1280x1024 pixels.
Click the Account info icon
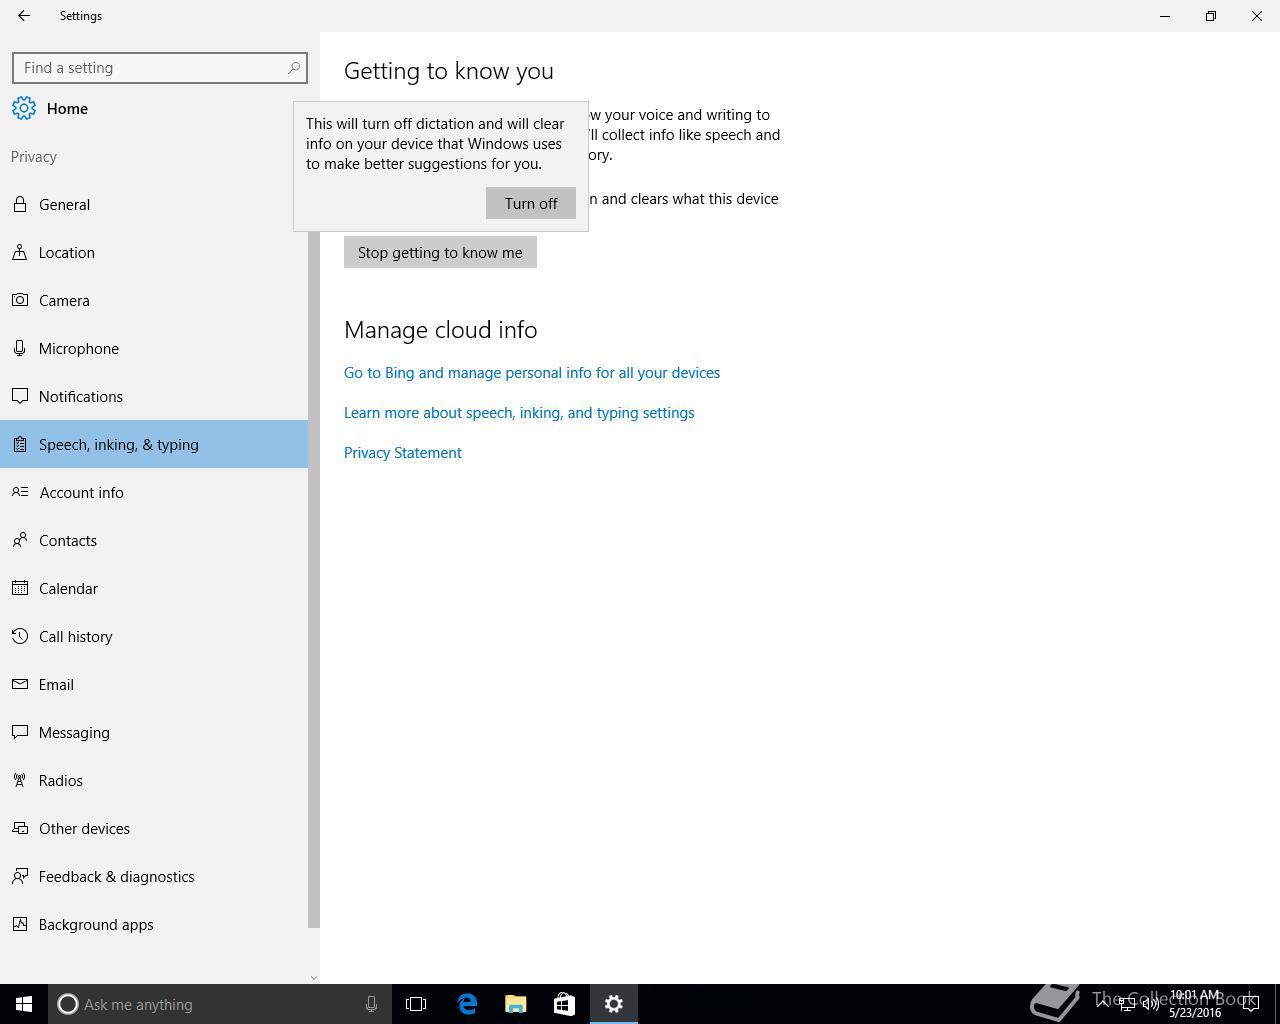(20, 492)
